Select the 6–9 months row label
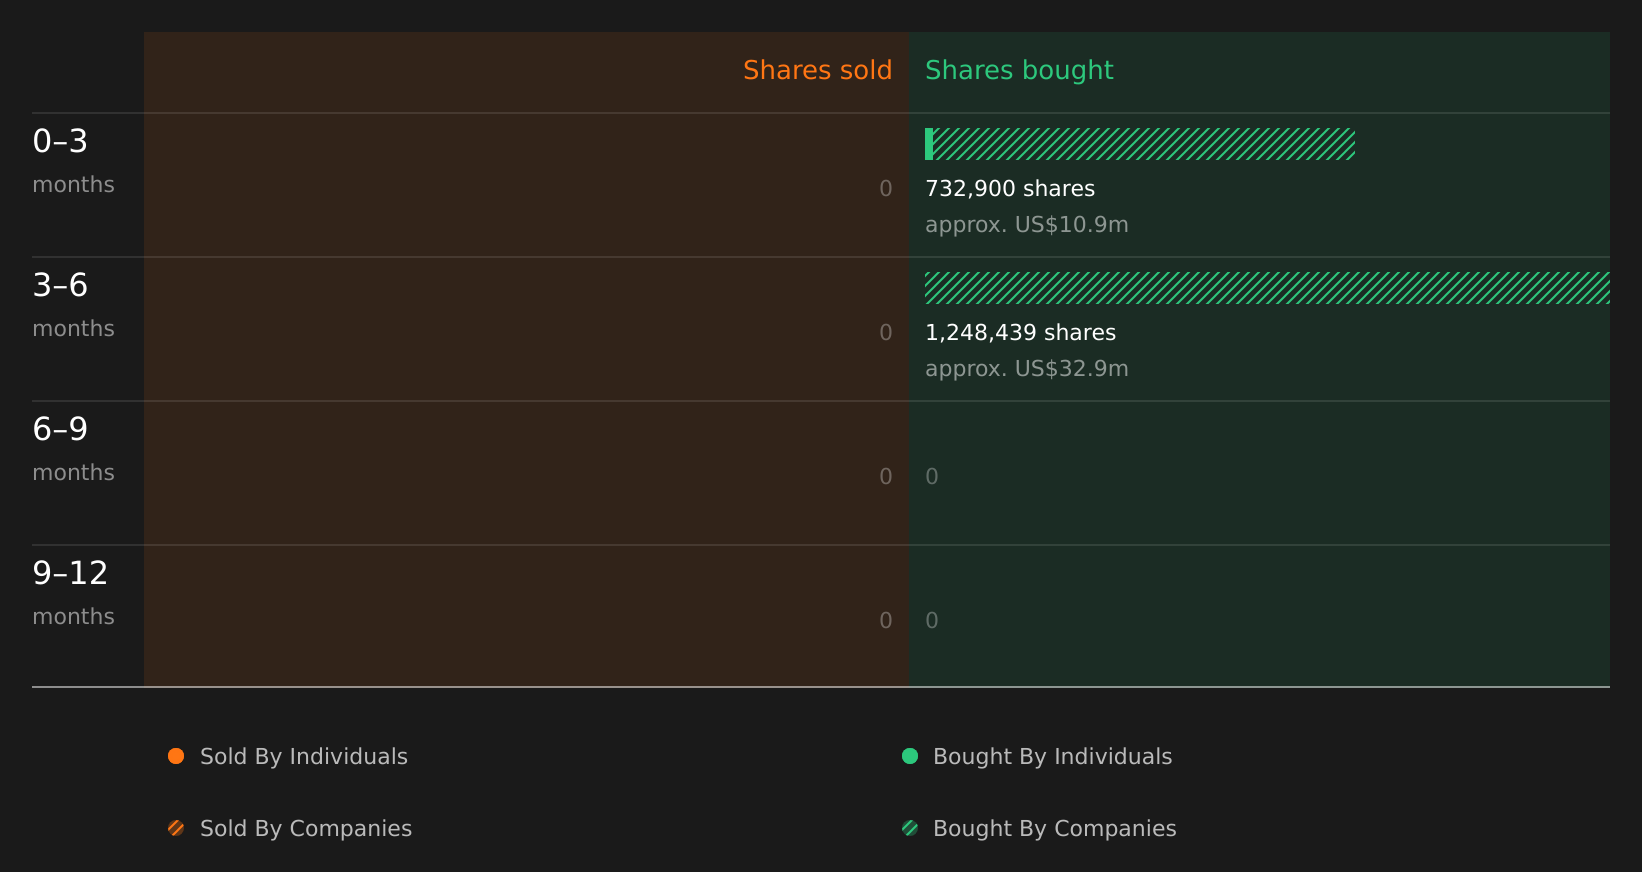 [73, 448]
